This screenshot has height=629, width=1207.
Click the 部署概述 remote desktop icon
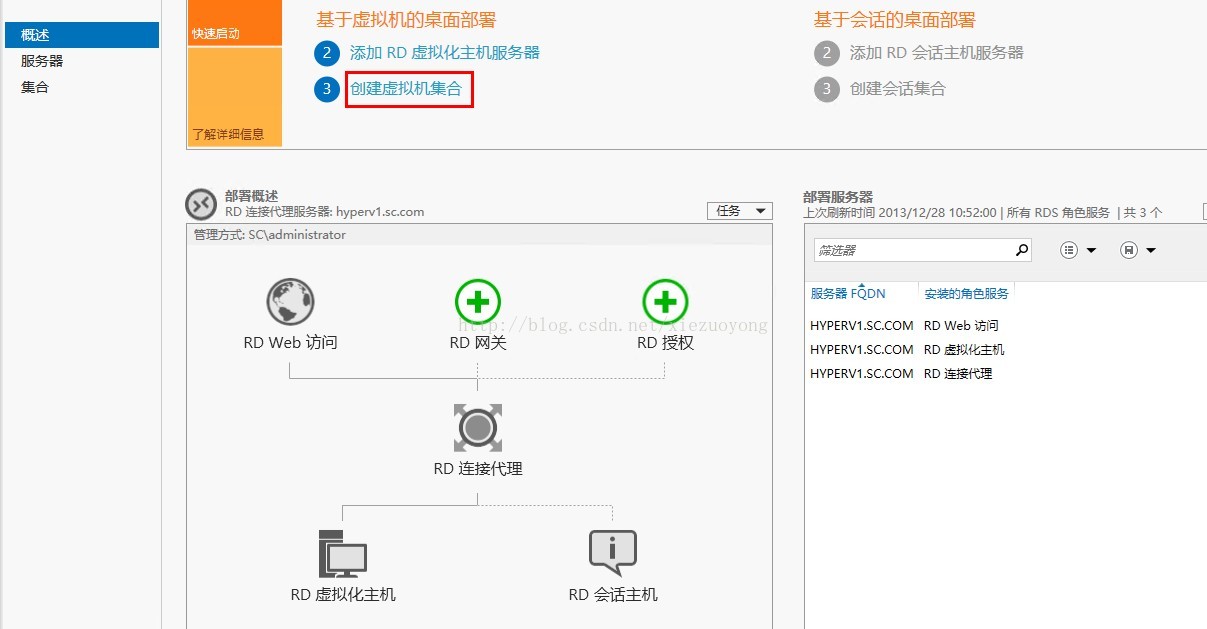[201, 204]
